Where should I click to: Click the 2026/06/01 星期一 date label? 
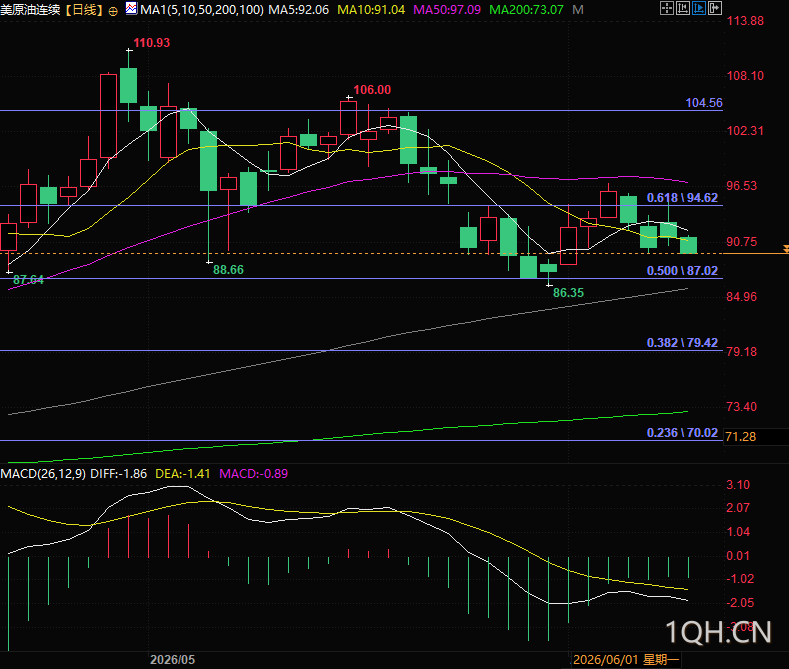[626, 659]
